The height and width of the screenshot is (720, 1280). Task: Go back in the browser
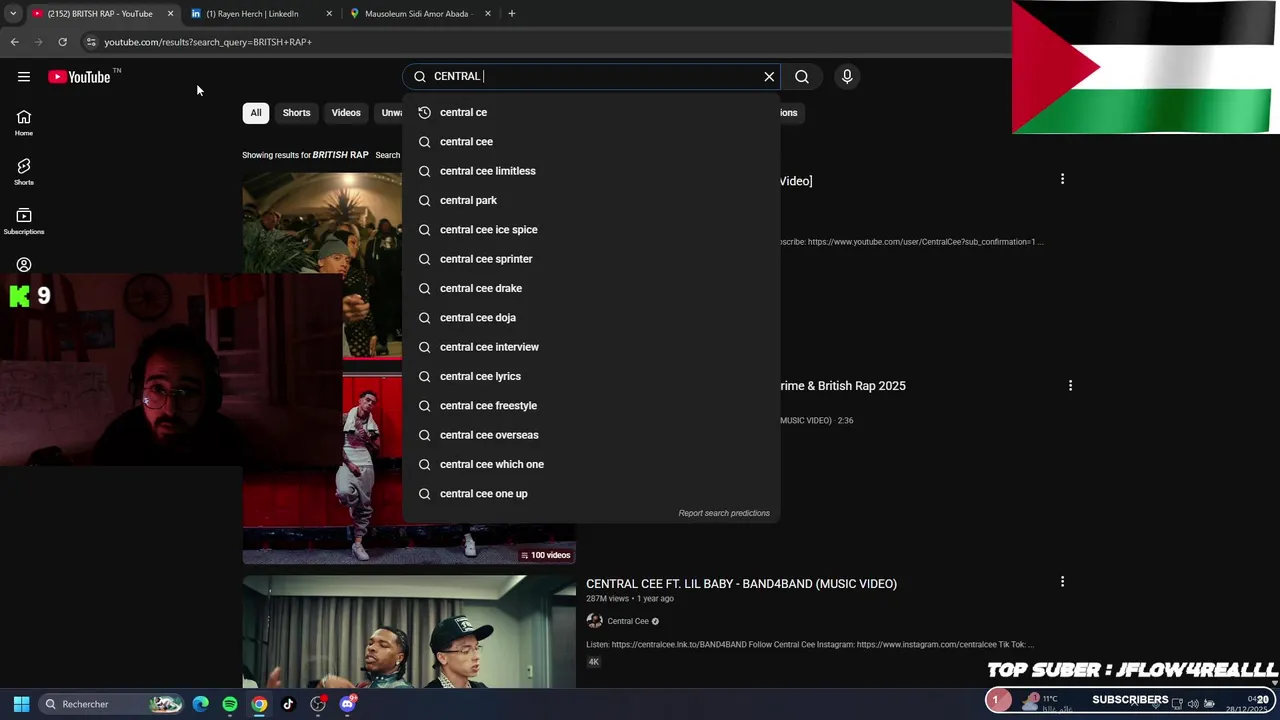click(14, 42)
